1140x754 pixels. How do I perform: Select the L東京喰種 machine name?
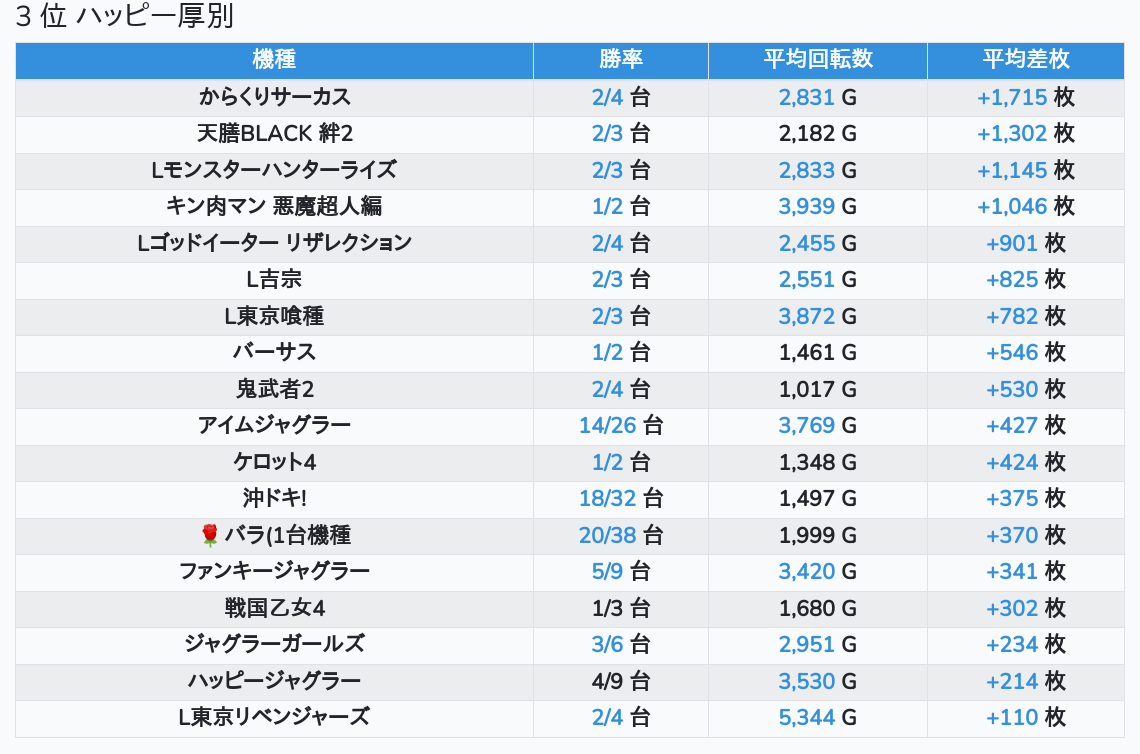(x=274, y=316)
